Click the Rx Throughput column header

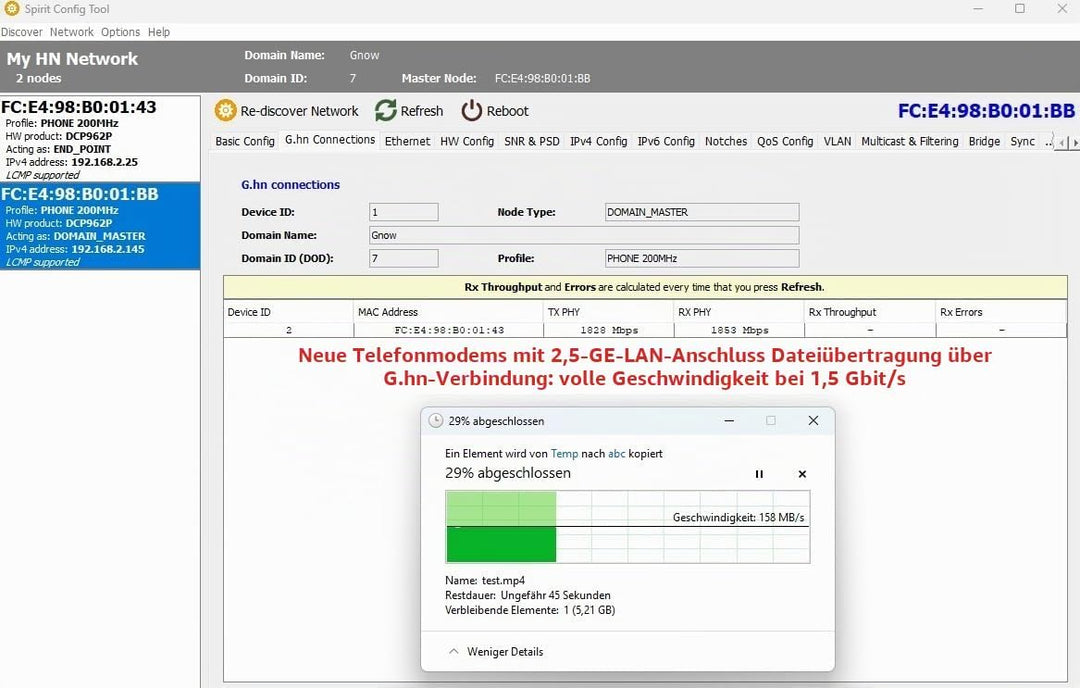click(x=870, y=312)
